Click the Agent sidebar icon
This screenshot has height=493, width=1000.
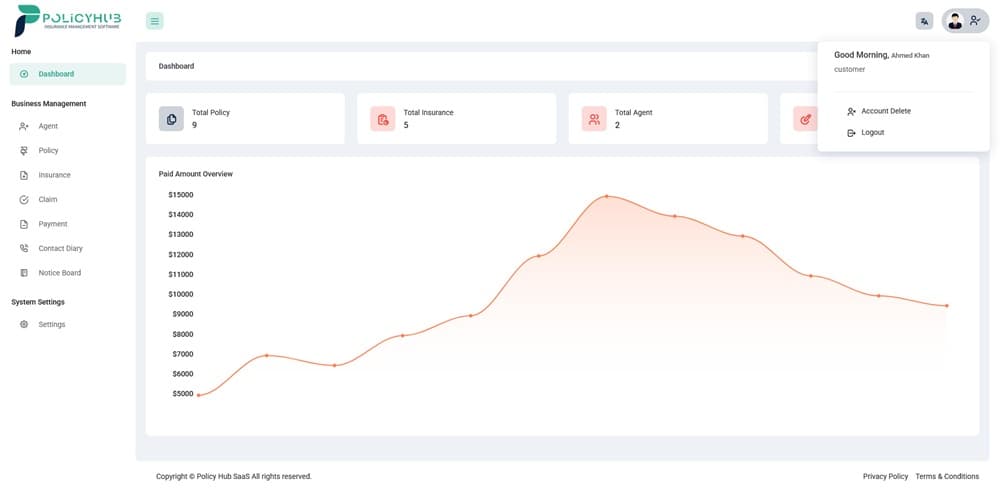click(24, 126)
